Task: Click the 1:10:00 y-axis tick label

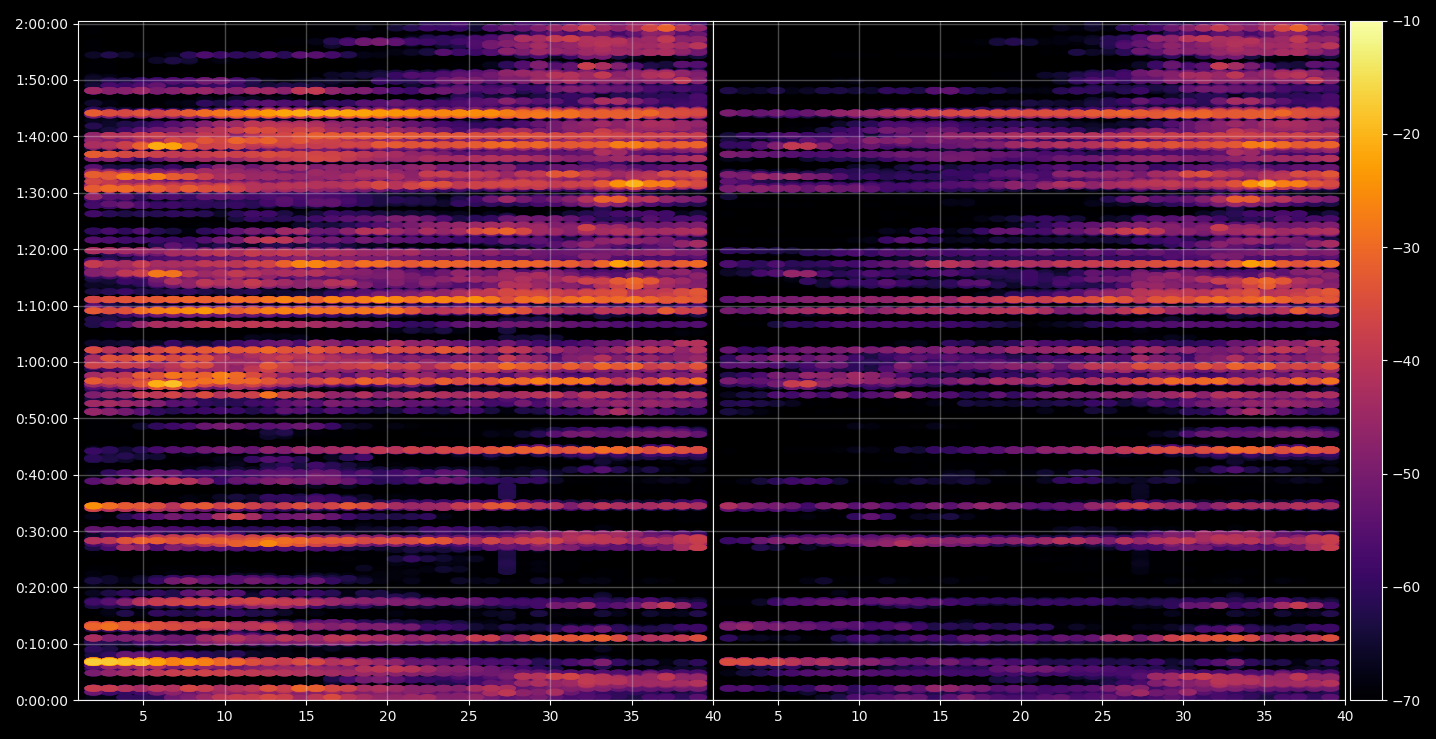Action: coord(42,306)
